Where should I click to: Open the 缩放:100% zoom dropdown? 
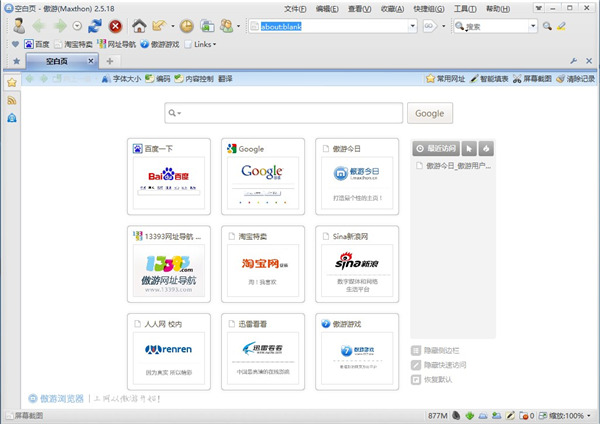tap(564, 416)
